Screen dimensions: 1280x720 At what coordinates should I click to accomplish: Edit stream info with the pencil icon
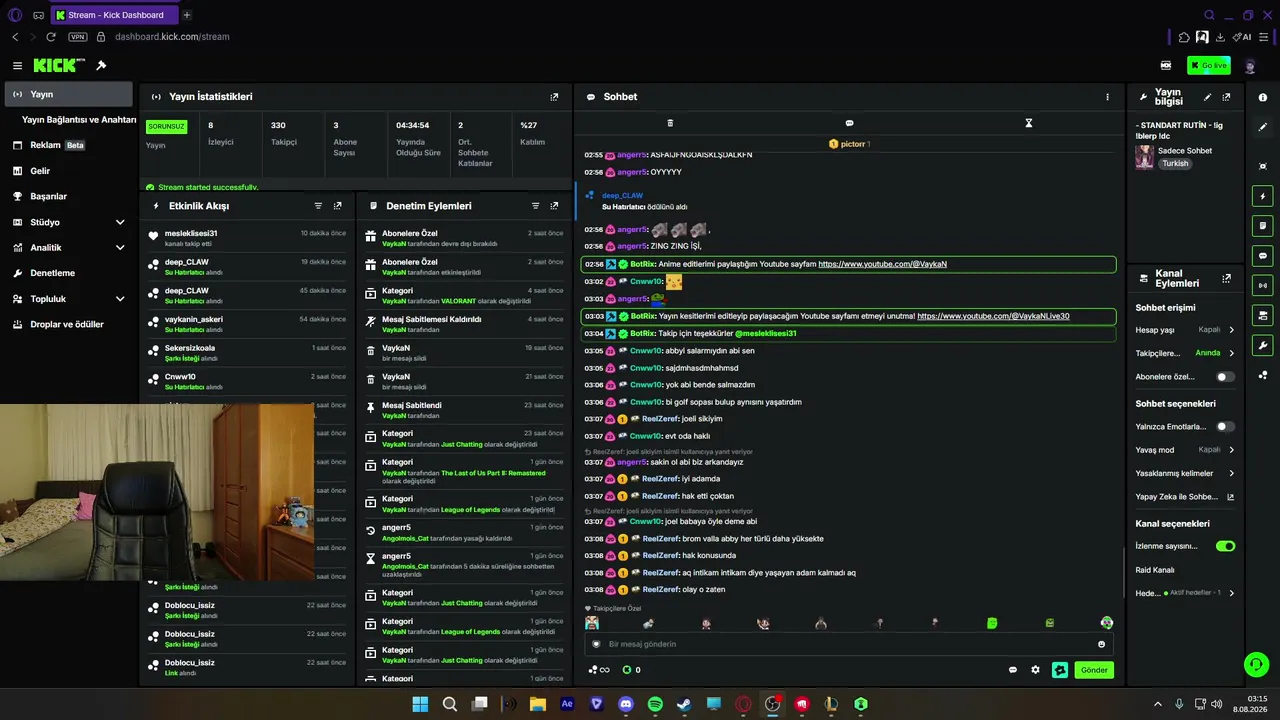click(1207, 97)
